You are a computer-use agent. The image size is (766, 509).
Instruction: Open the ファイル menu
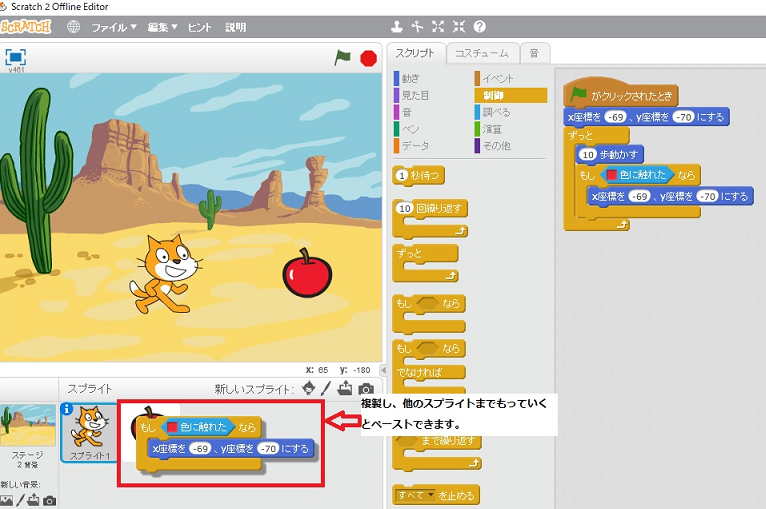[x=114, y=27]
